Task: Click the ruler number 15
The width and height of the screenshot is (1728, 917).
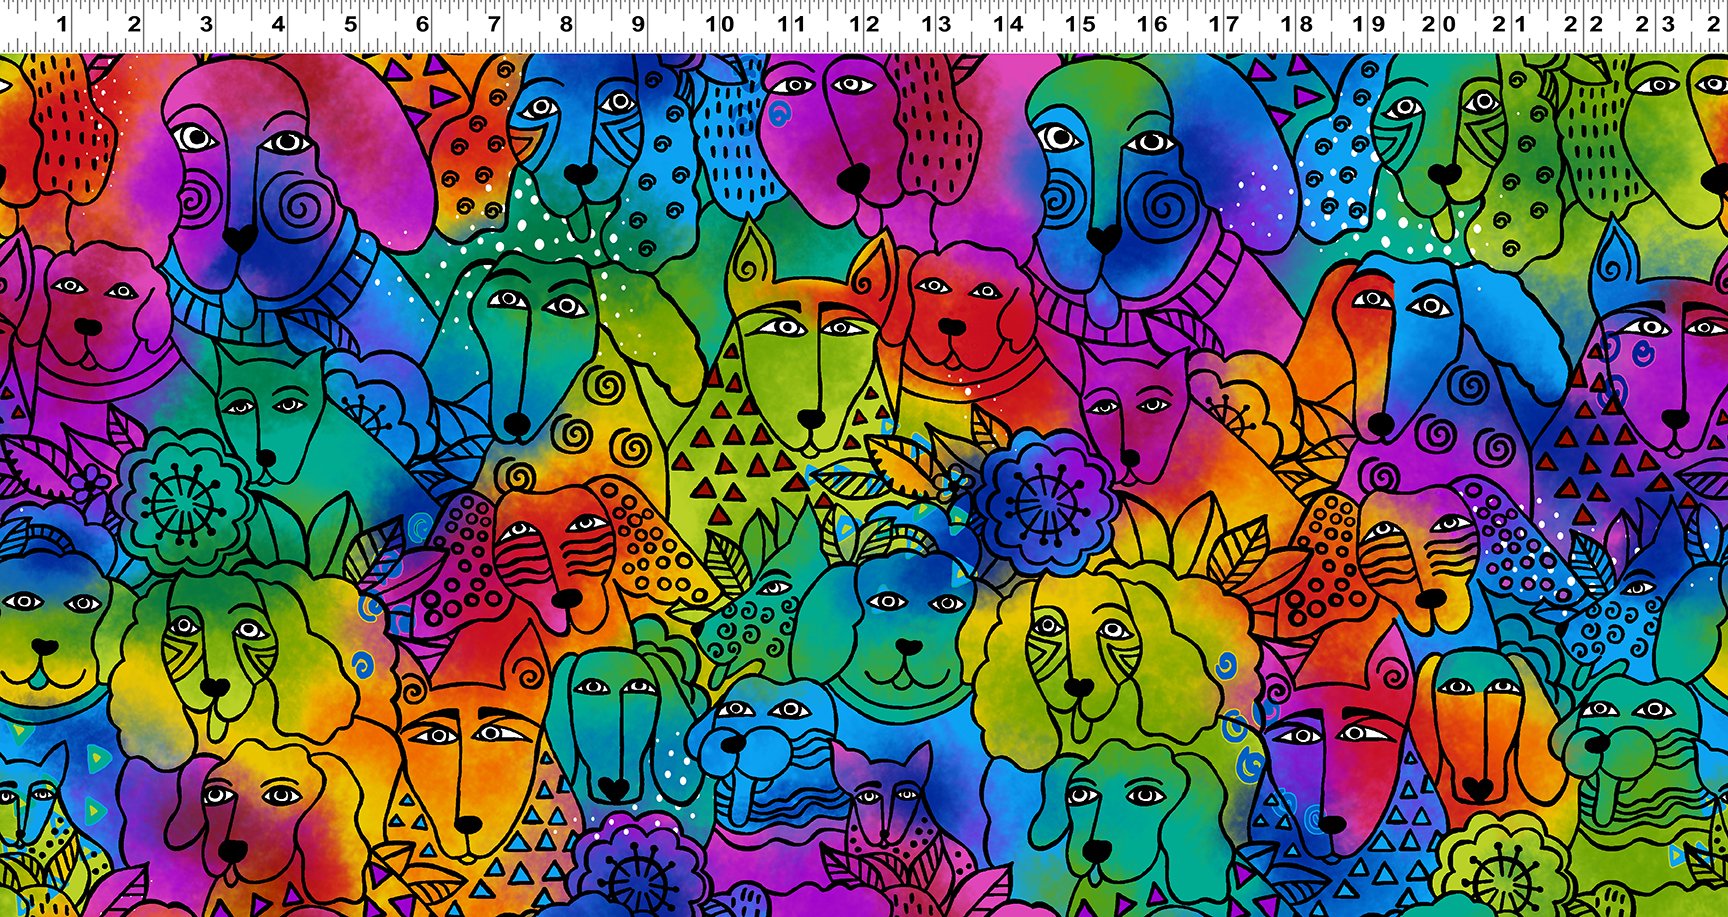Action: tap(1080, 24)
